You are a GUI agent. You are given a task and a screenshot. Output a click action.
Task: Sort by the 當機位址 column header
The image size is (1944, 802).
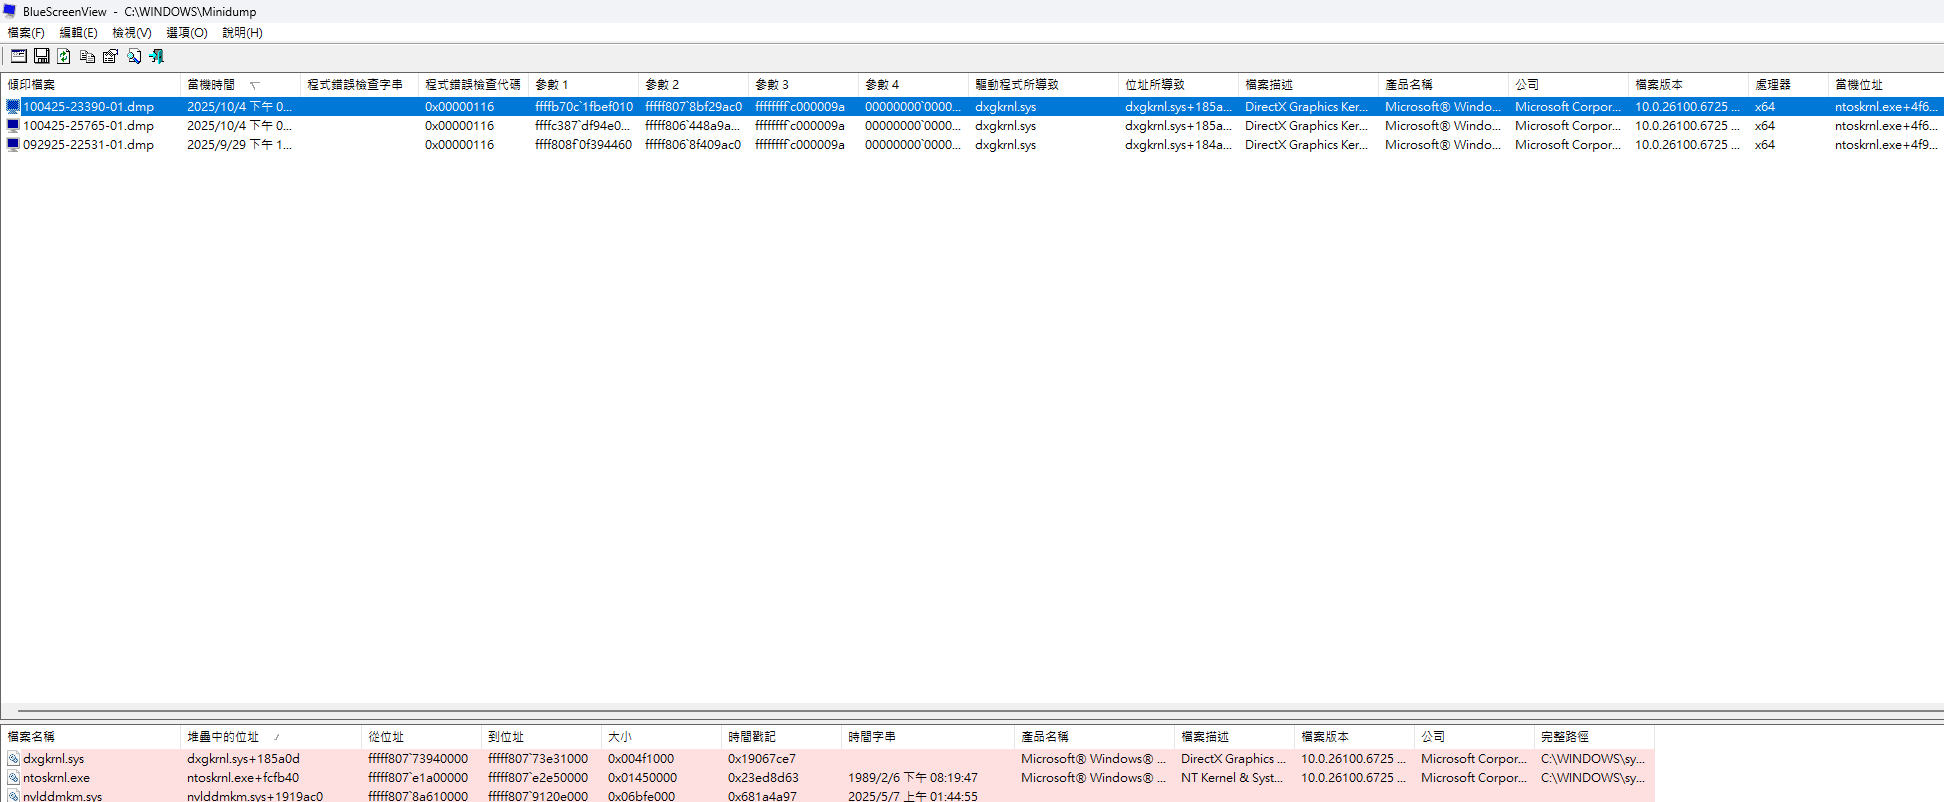[1886, 84]
